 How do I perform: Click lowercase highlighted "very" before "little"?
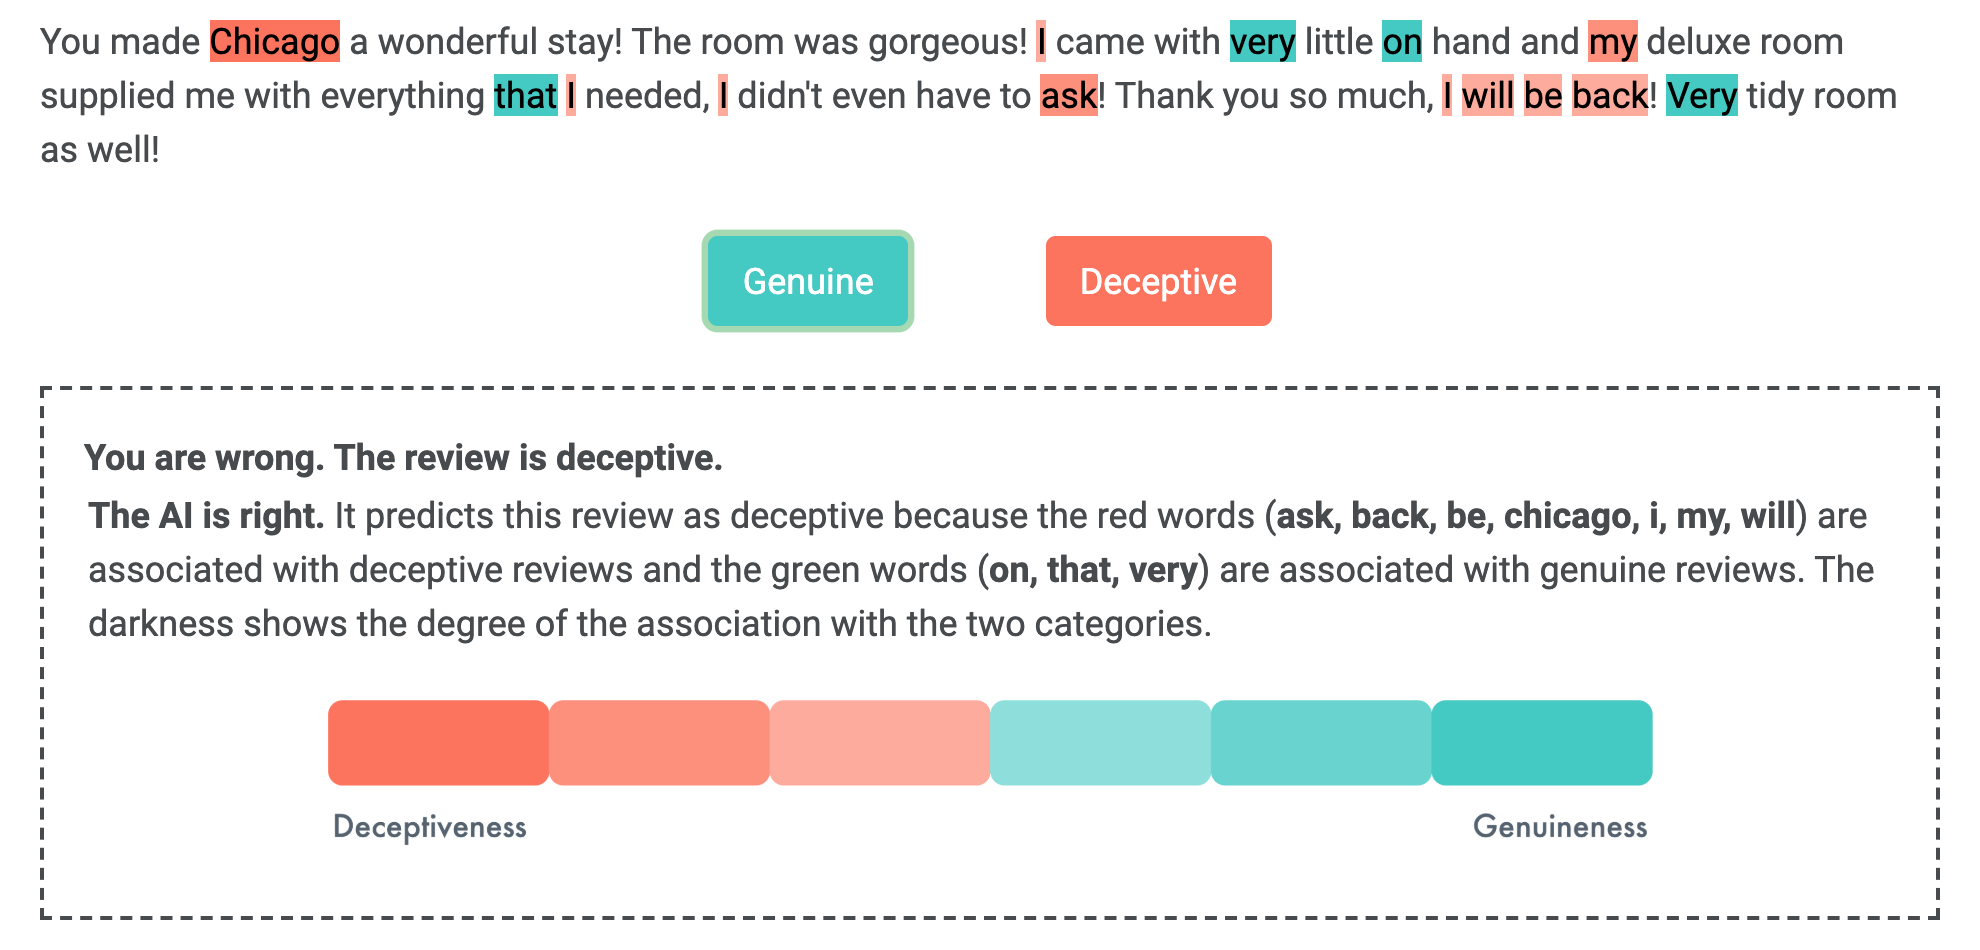(x=1262, y=42)
